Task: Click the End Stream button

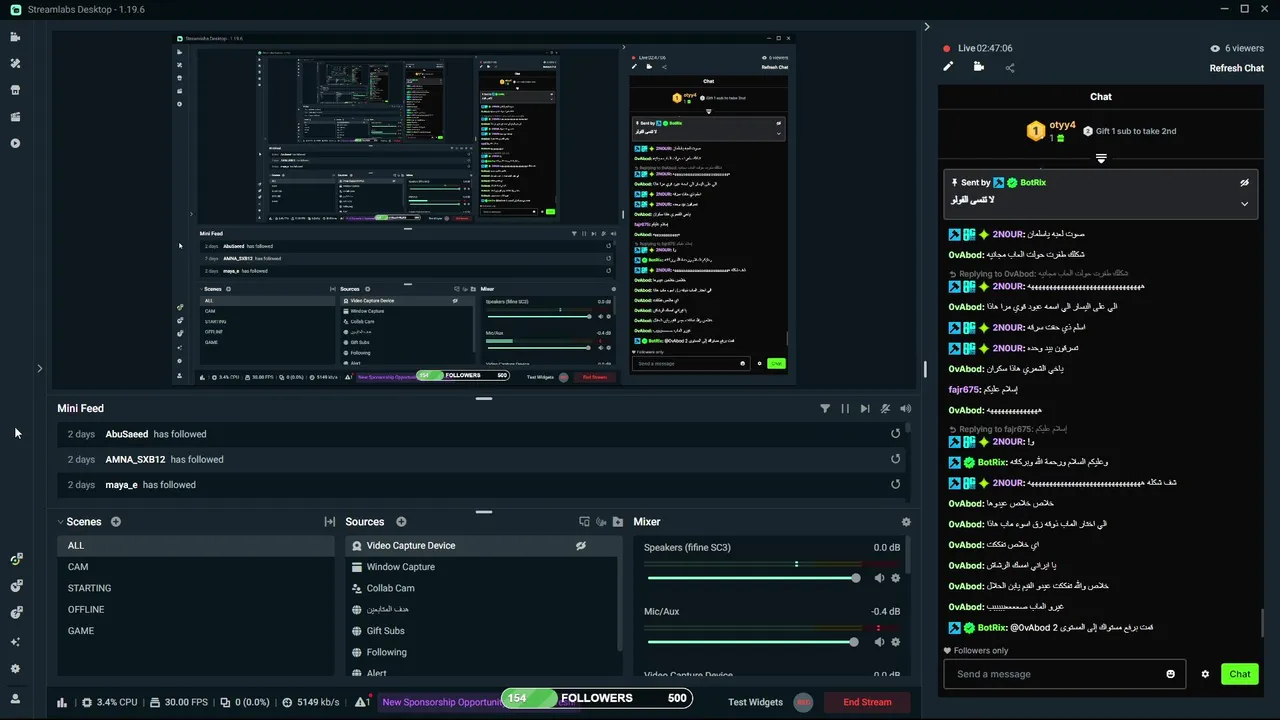Action: click(867, 702)
